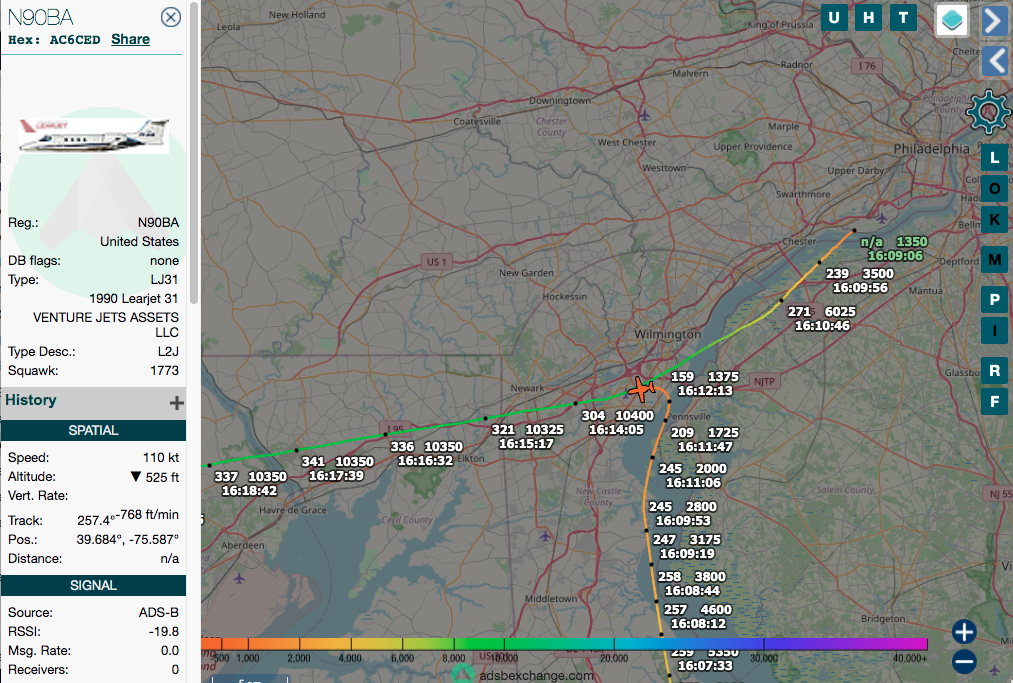
Task: Select the orange aircraft icon near Wilmington
Action: point(641,390)
